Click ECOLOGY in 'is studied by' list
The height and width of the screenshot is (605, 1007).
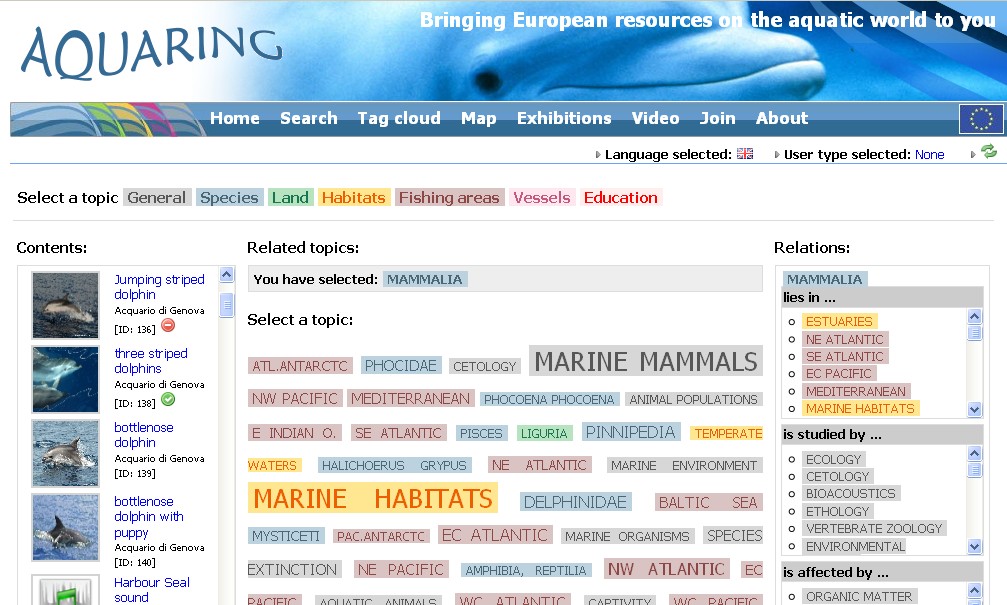click(x=834, y=459)
